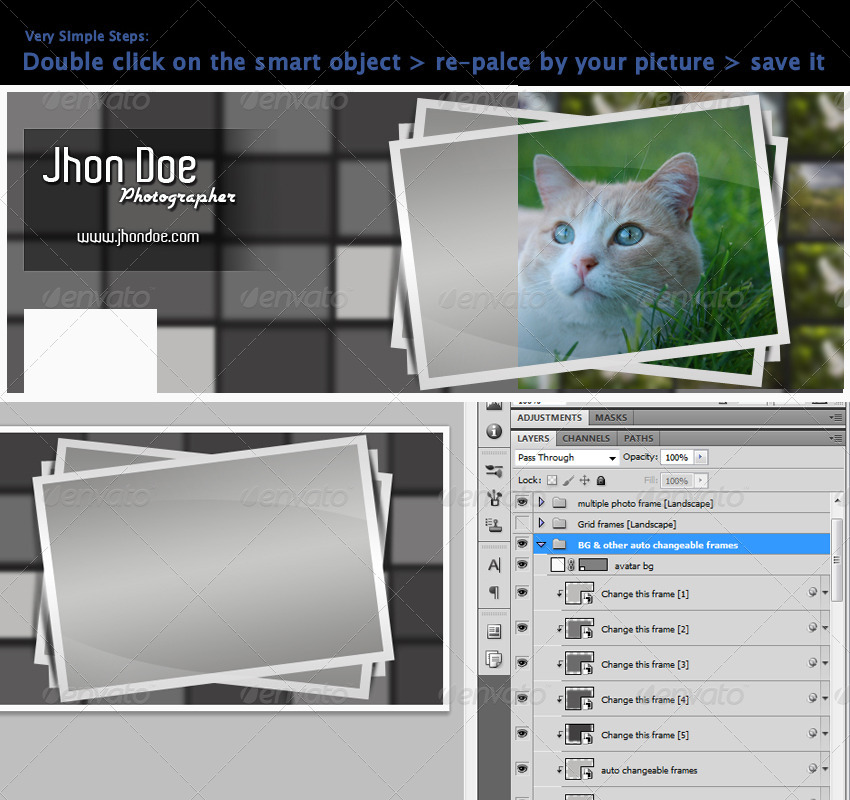Select the Change this frame [5] layer thumbnail
850x800 pixels.
click(x=579, y=734)
